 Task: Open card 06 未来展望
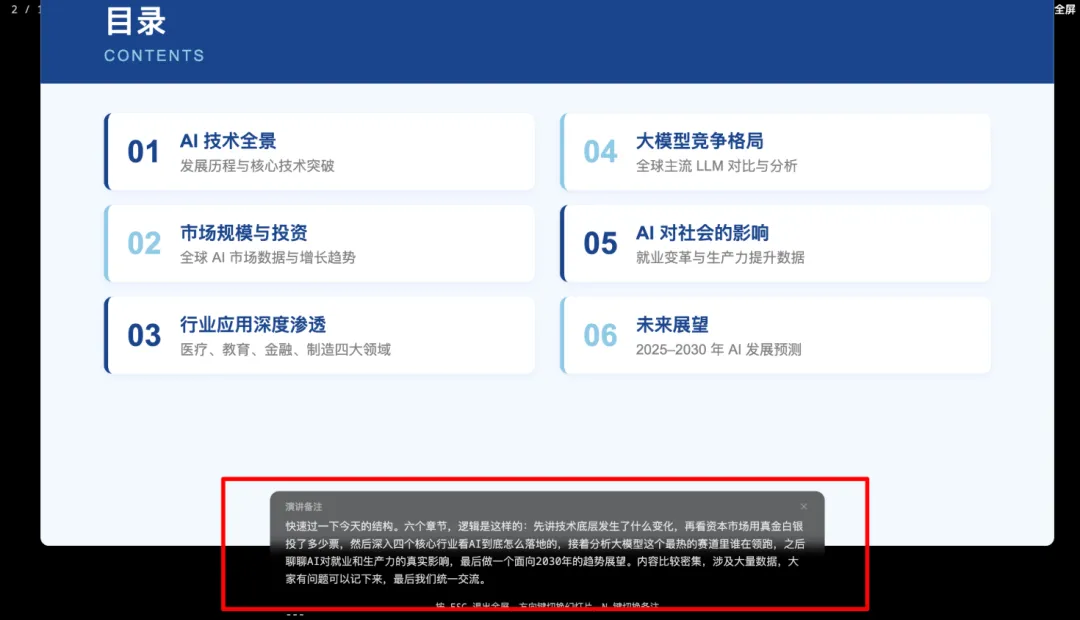[x=776, y=335]
